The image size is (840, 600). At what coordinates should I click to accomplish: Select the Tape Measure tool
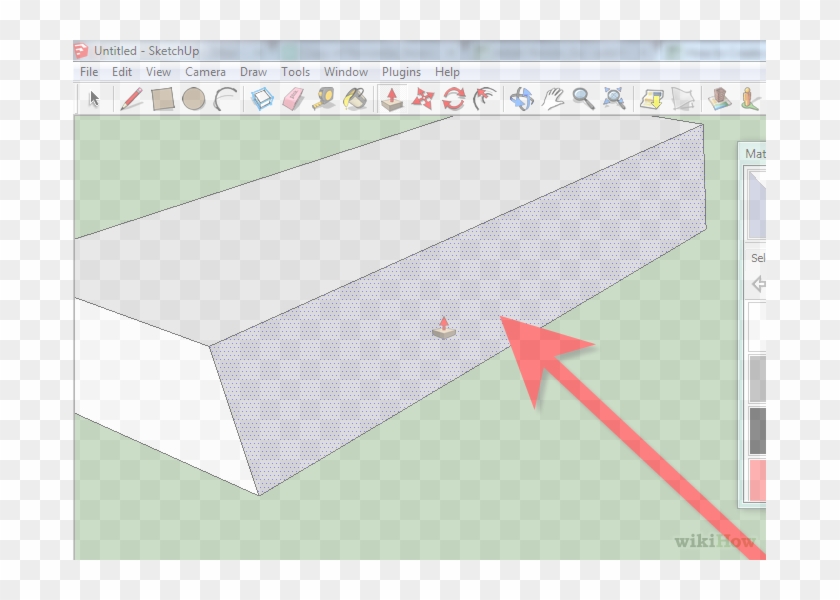(x=324, y=98)
